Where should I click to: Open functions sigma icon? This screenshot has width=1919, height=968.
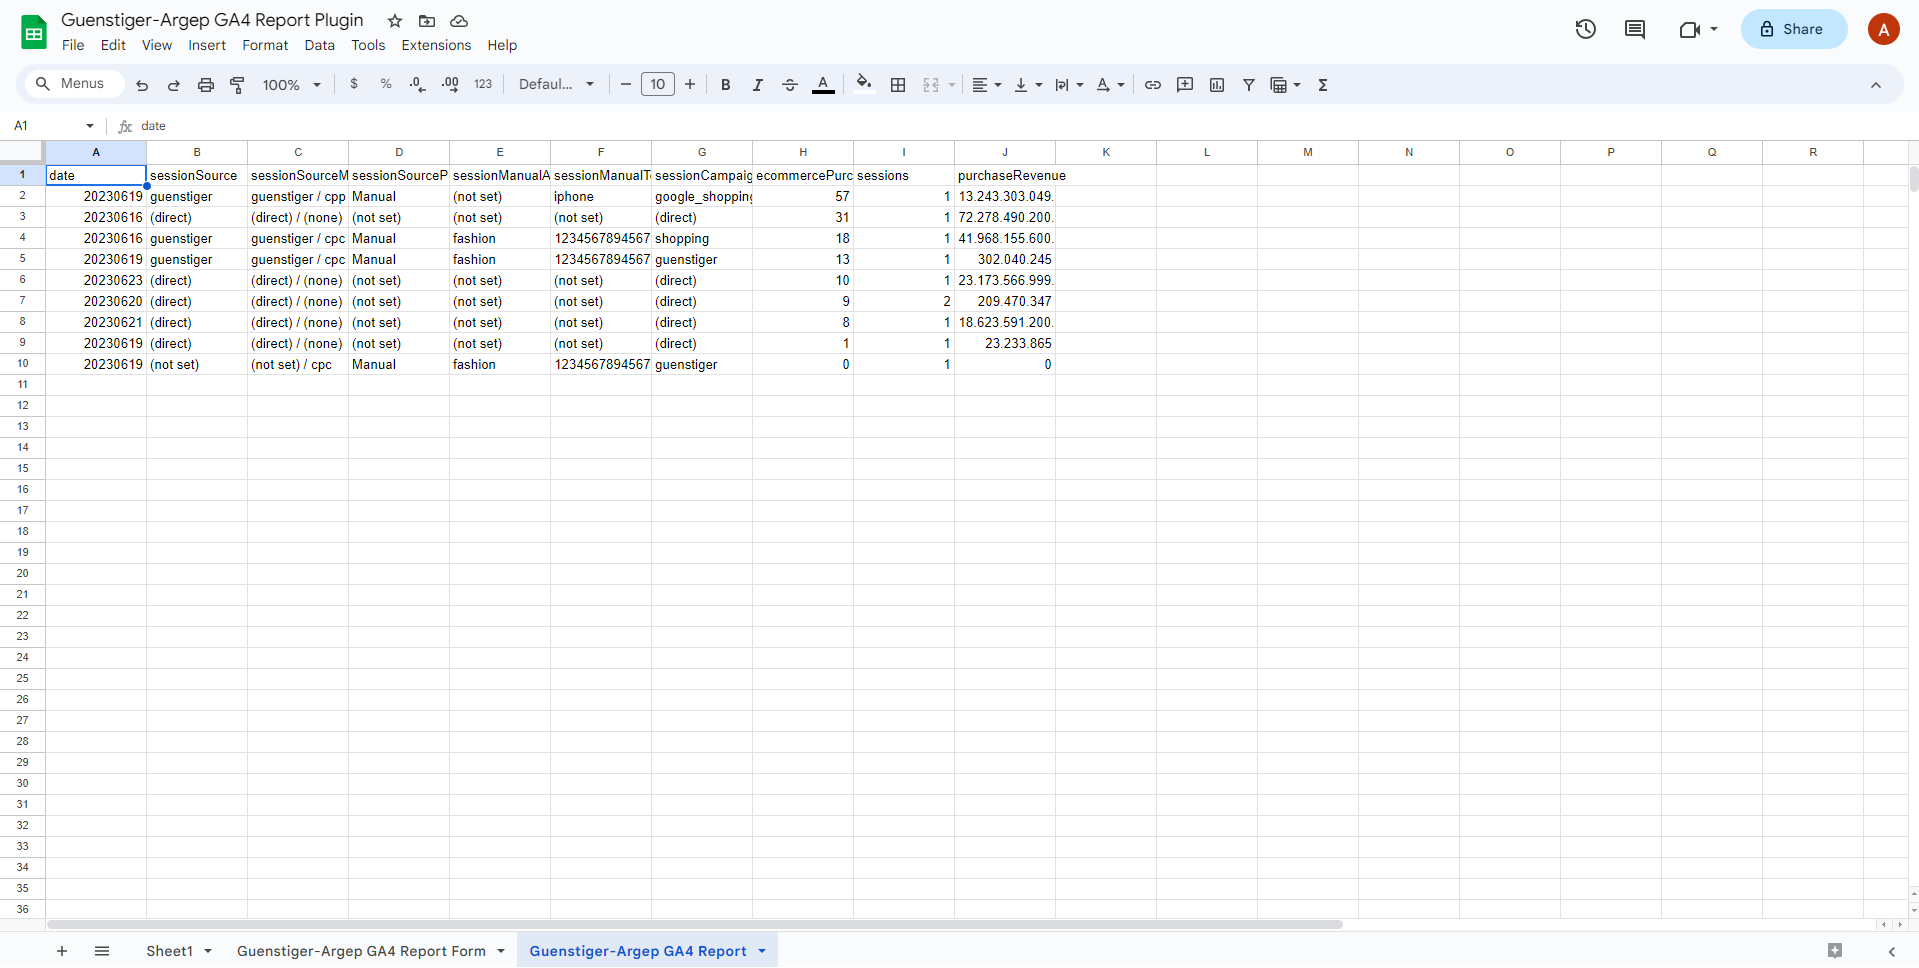click(1323, 85)
